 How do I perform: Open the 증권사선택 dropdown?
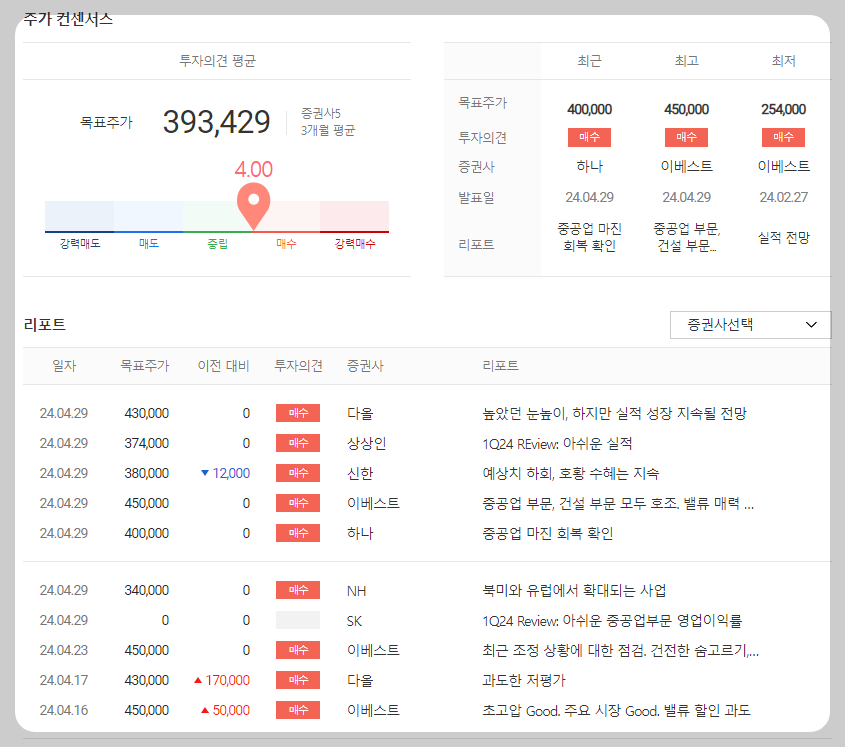[x=750, y=324]
